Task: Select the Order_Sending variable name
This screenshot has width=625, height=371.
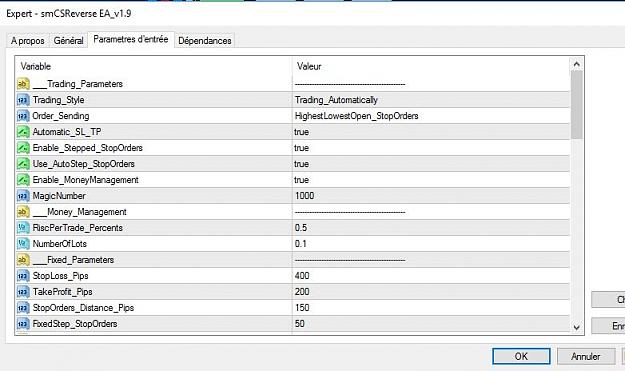Action: tap(61, 116)
